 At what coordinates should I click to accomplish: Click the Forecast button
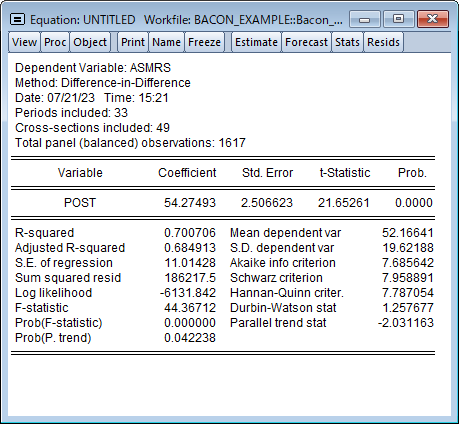(x=306, y=42)
